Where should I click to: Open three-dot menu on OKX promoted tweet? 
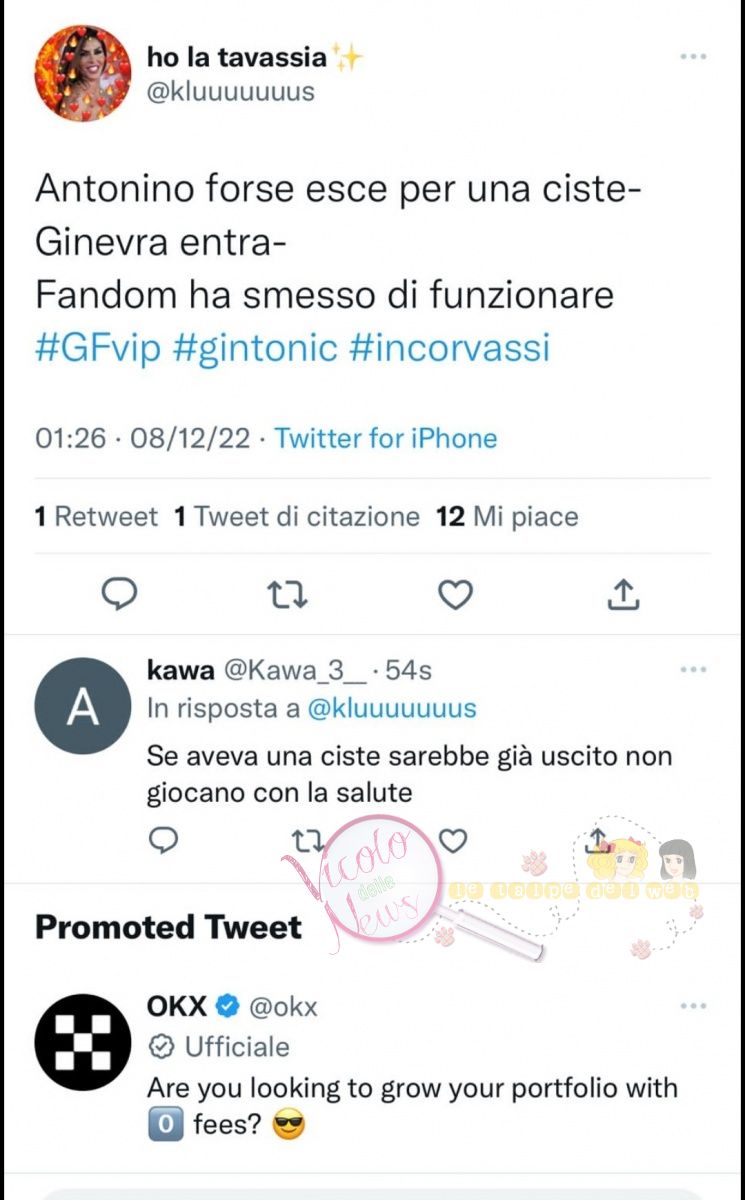point(693,1005)
